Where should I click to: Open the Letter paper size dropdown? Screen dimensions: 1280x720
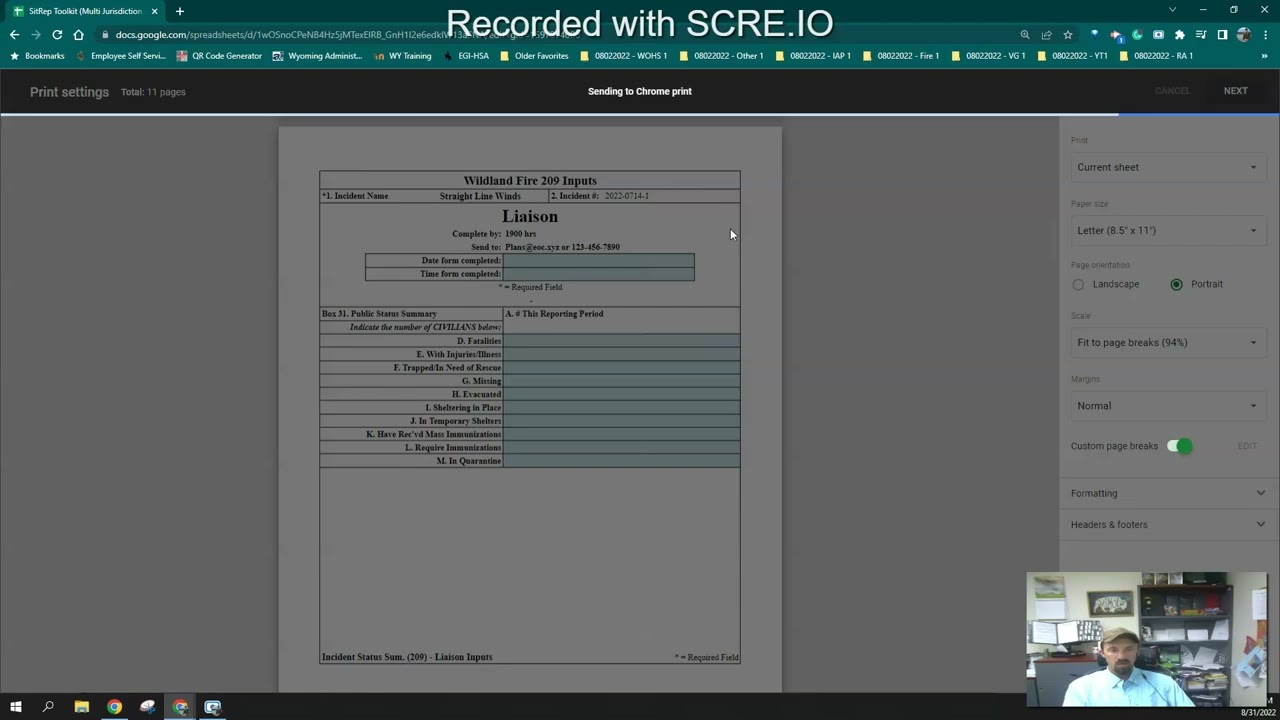pos(1166,230)
